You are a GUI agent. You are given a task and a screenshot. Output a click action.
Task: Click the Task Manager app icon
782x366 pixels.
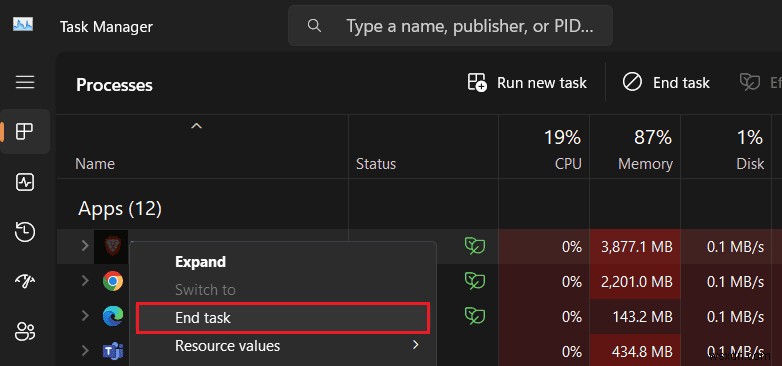(23, 25)
